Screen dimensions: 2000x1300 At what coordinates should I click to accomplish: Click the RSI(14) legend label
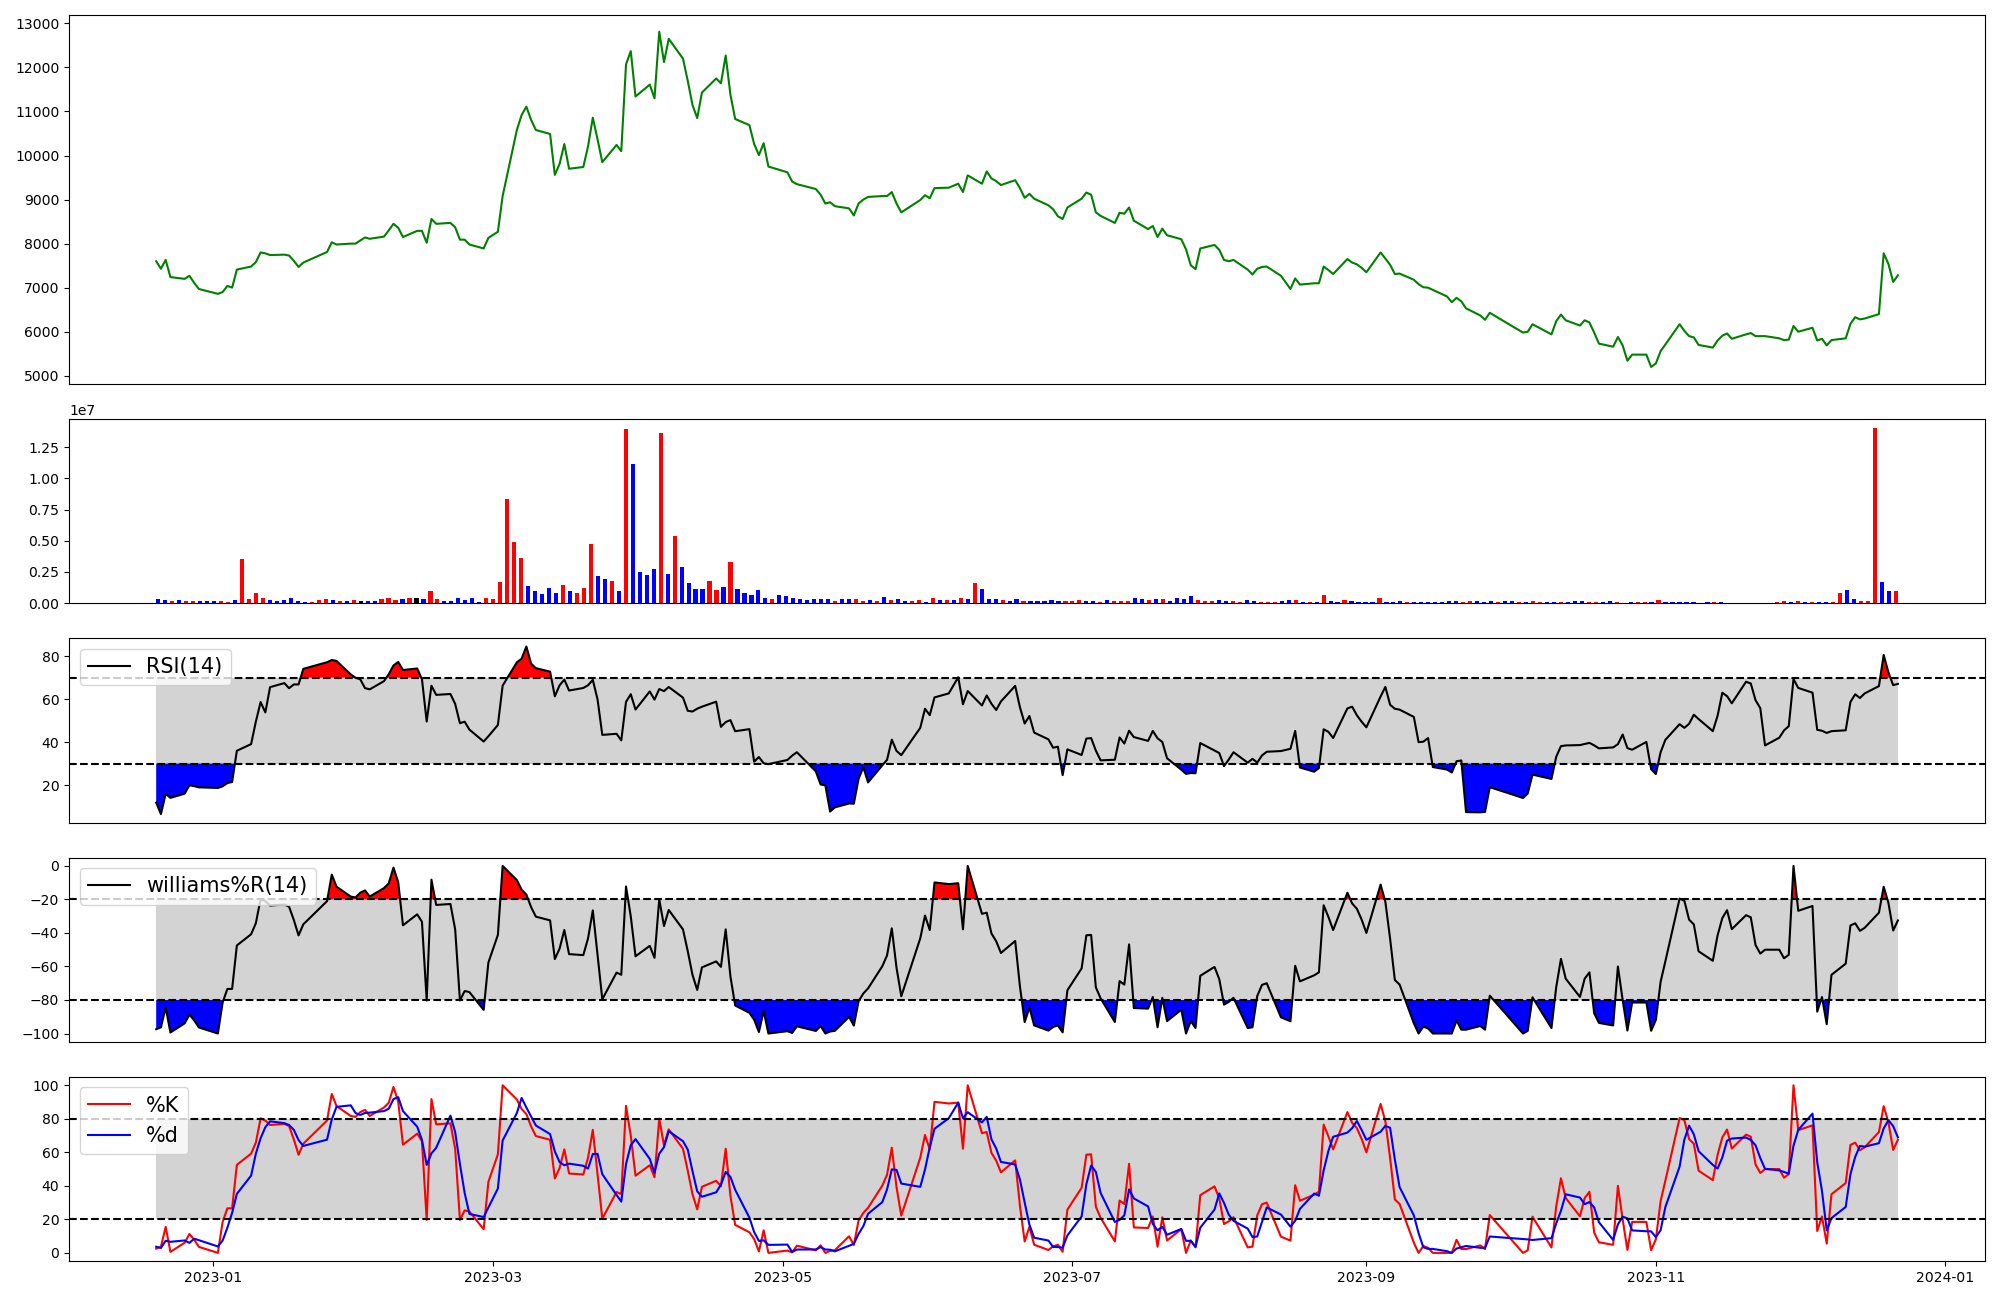(x=184, y=666)
